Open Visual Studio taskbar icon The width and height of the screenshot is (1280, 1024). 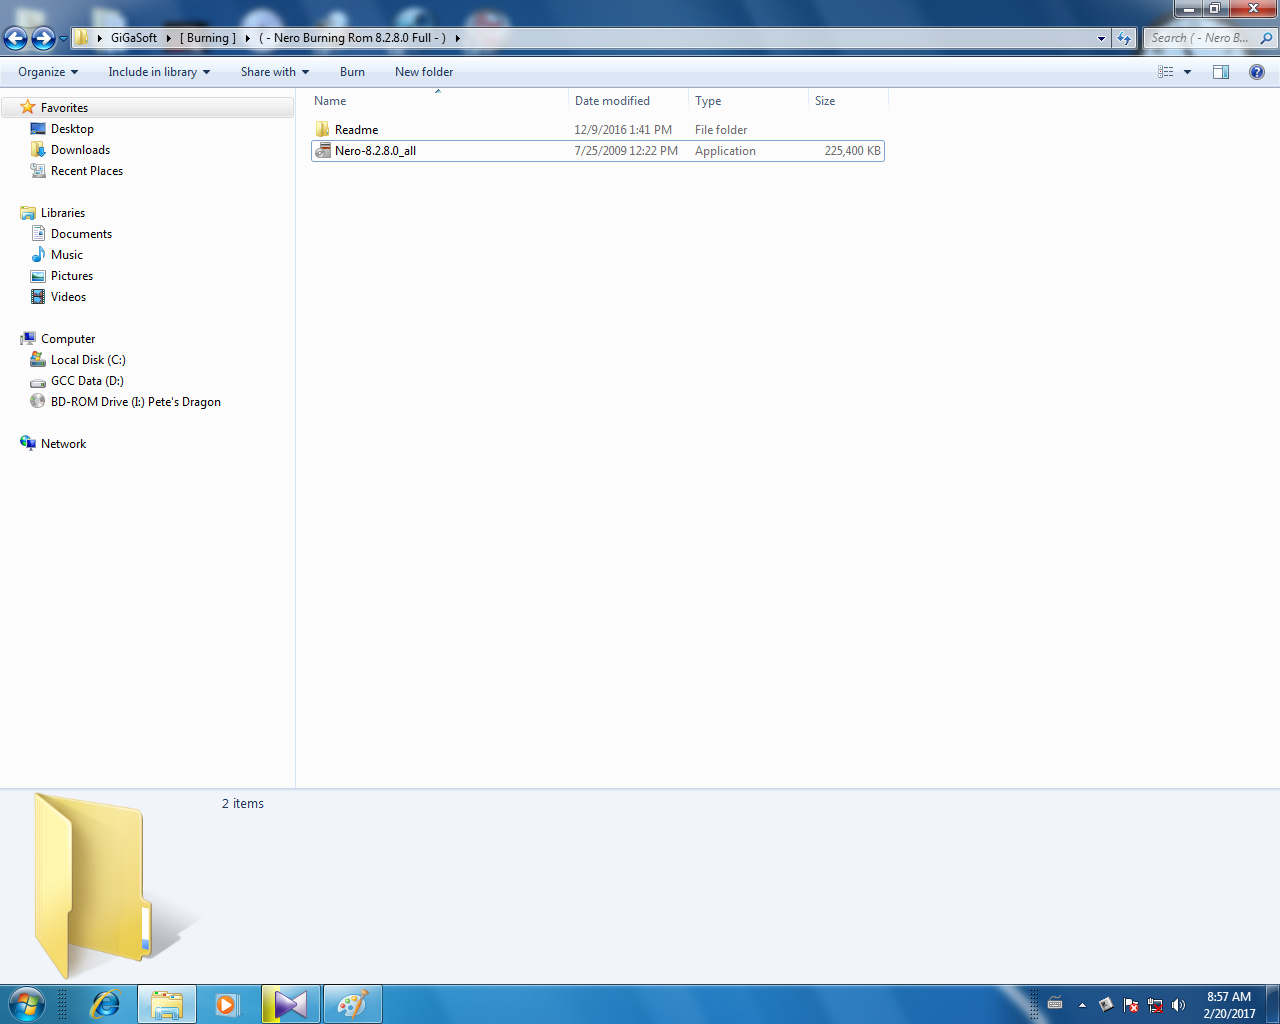291,1004
